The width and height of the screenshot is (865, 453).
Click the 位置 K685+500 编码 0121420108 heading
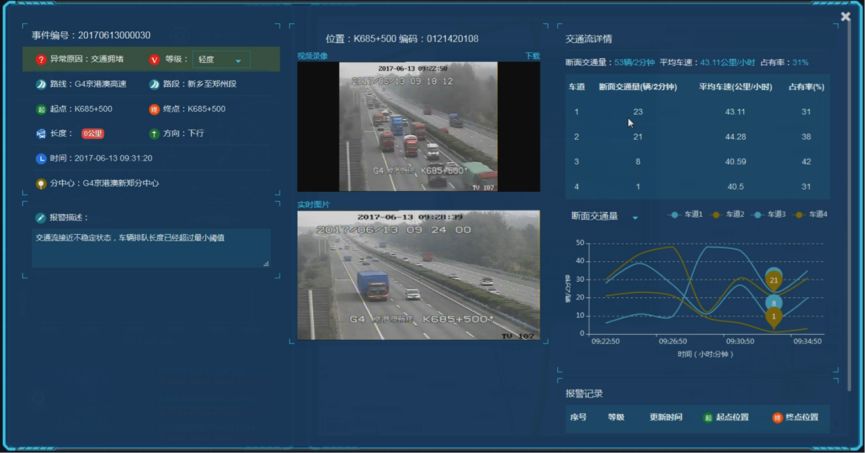pos(402,39)
